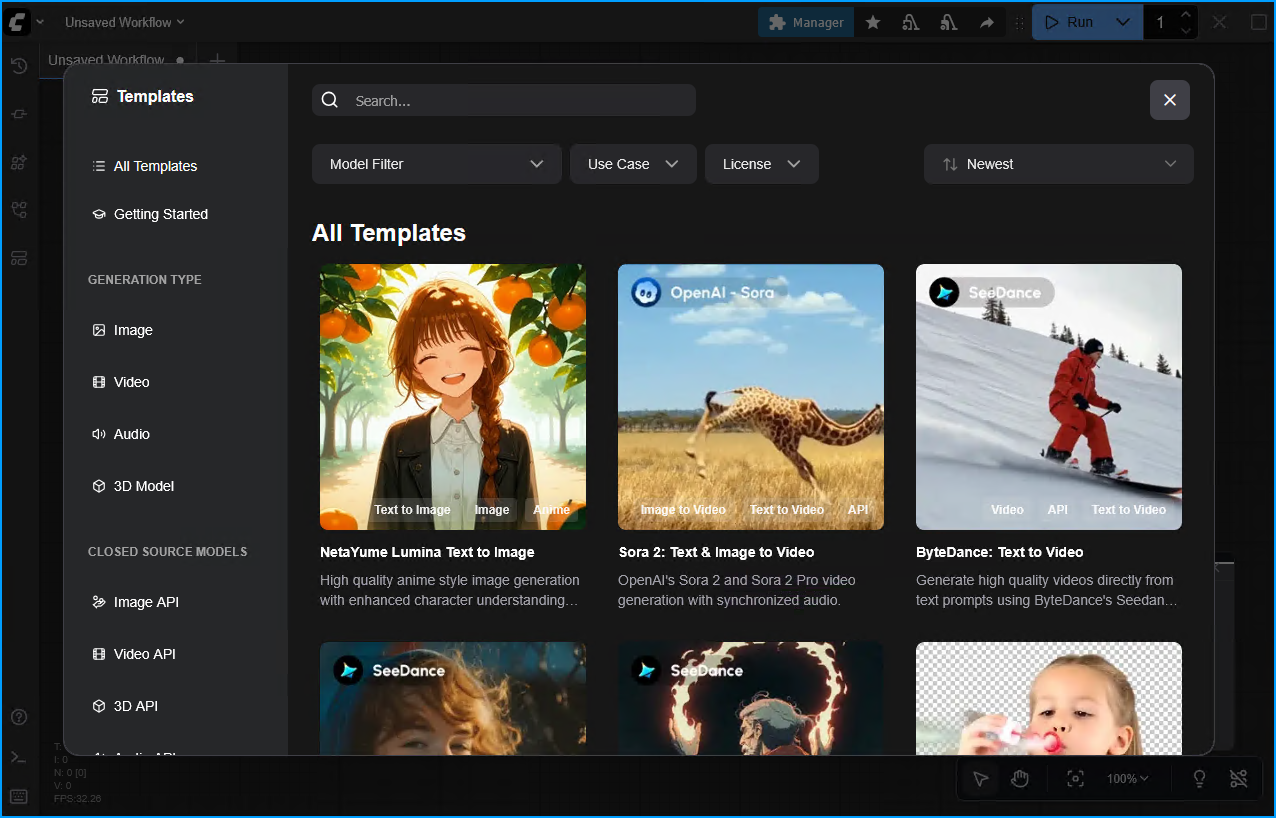Open the workflows panel in the left sidebar
Viewport: 1276px width, 818px height.
tap(19, 209)
